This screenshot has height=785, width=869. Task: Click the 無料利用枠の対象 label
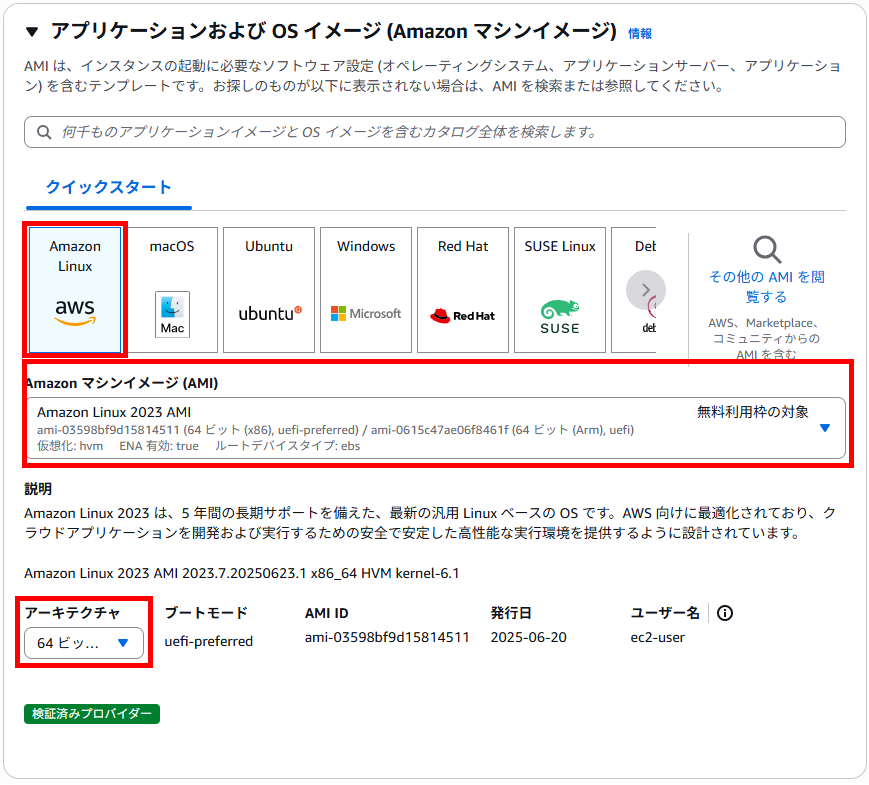[x=752, y=412]
